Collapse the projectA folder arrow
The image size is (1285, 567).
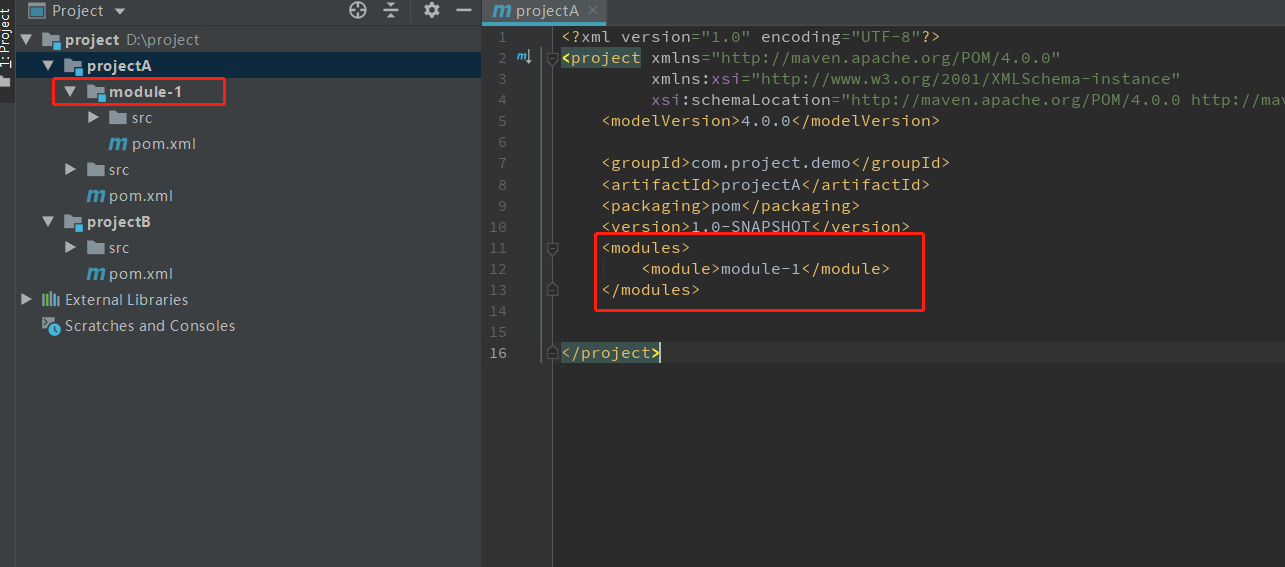coord(48,66)
